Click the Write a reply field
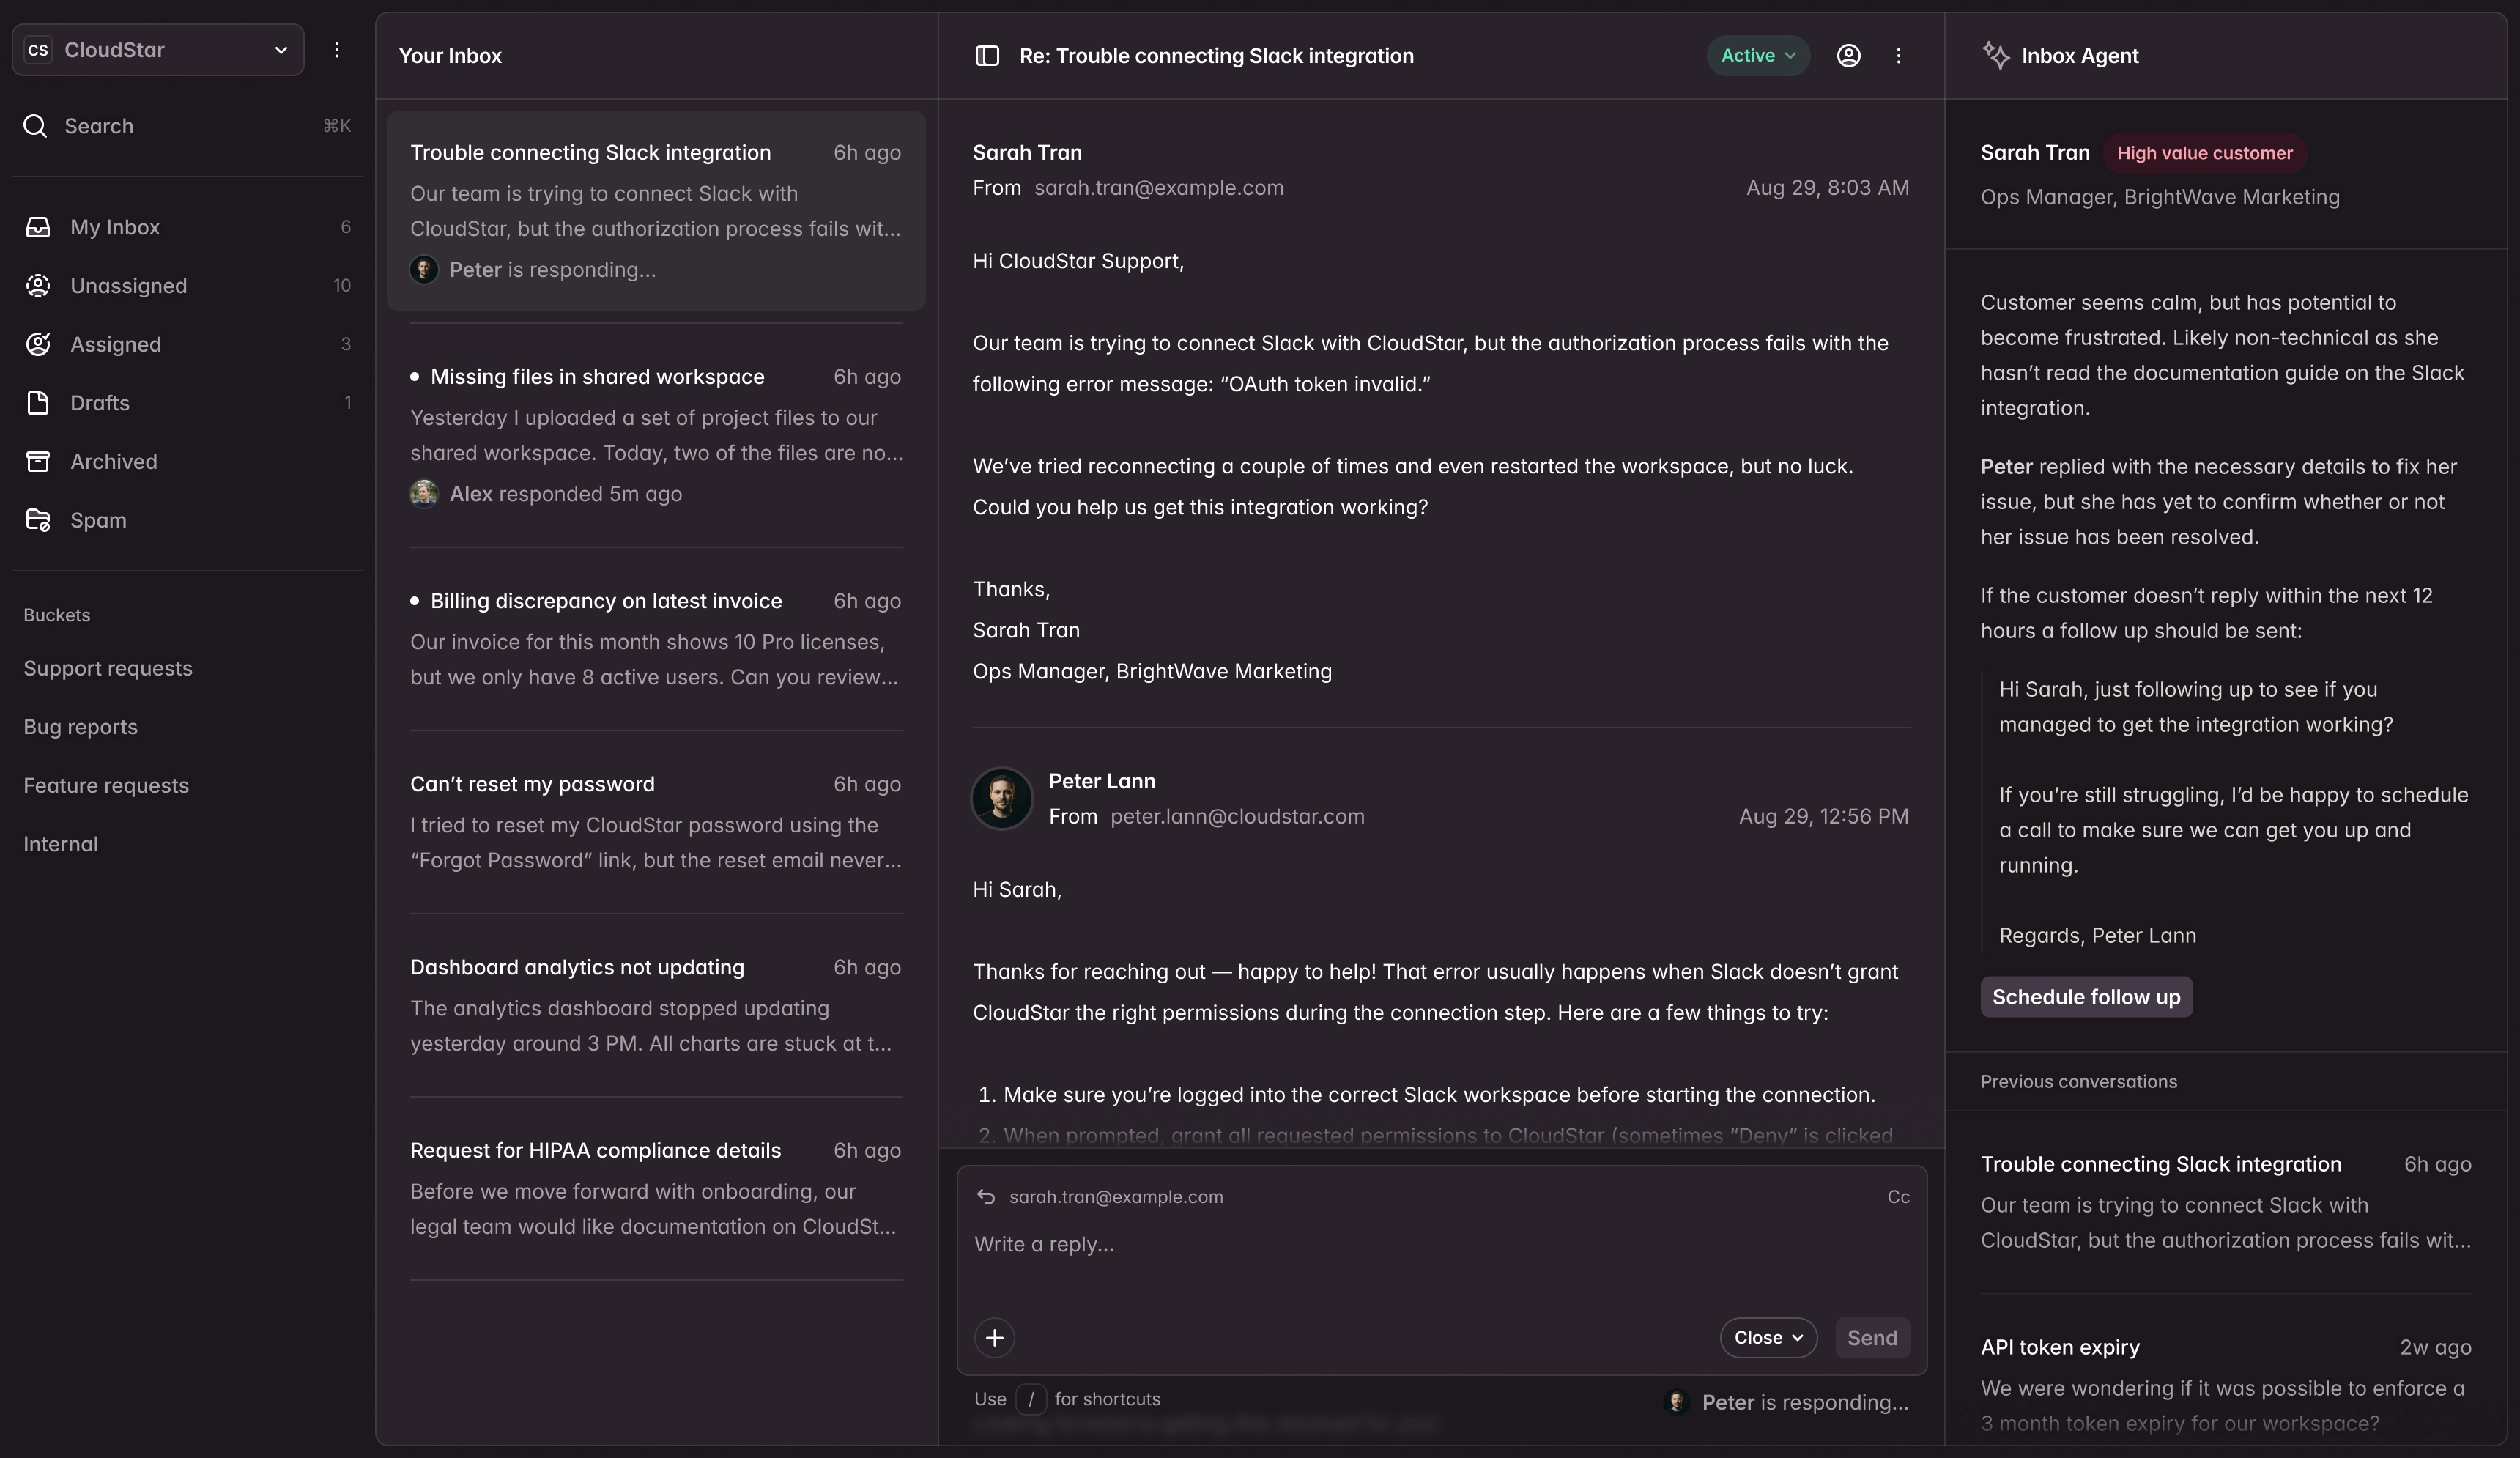Image resolution: width=2520 pixels, height=1458 pixels. click(x=1300, y=1244)
